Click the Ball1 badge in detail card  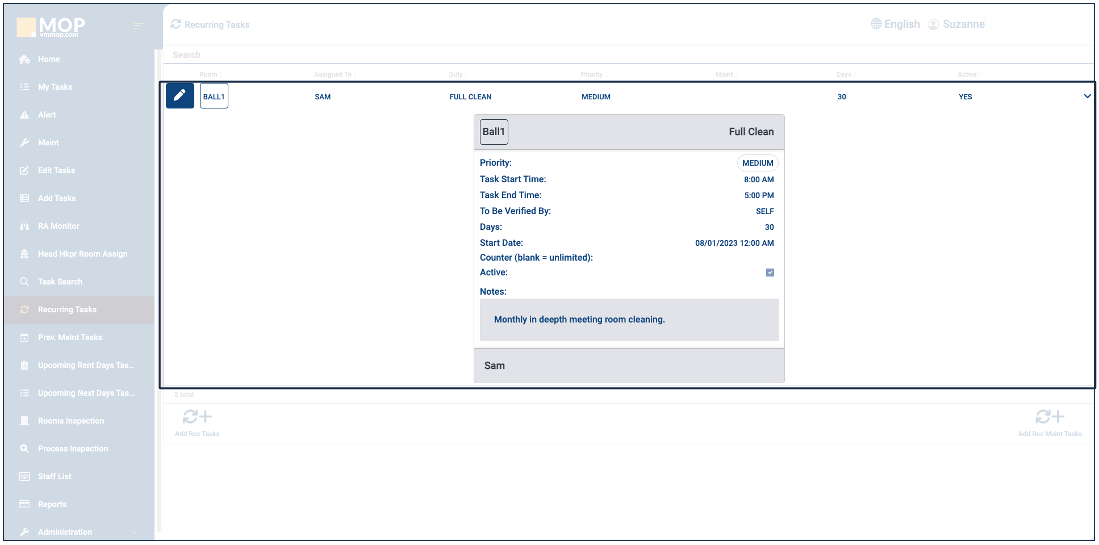pos(494,132)
